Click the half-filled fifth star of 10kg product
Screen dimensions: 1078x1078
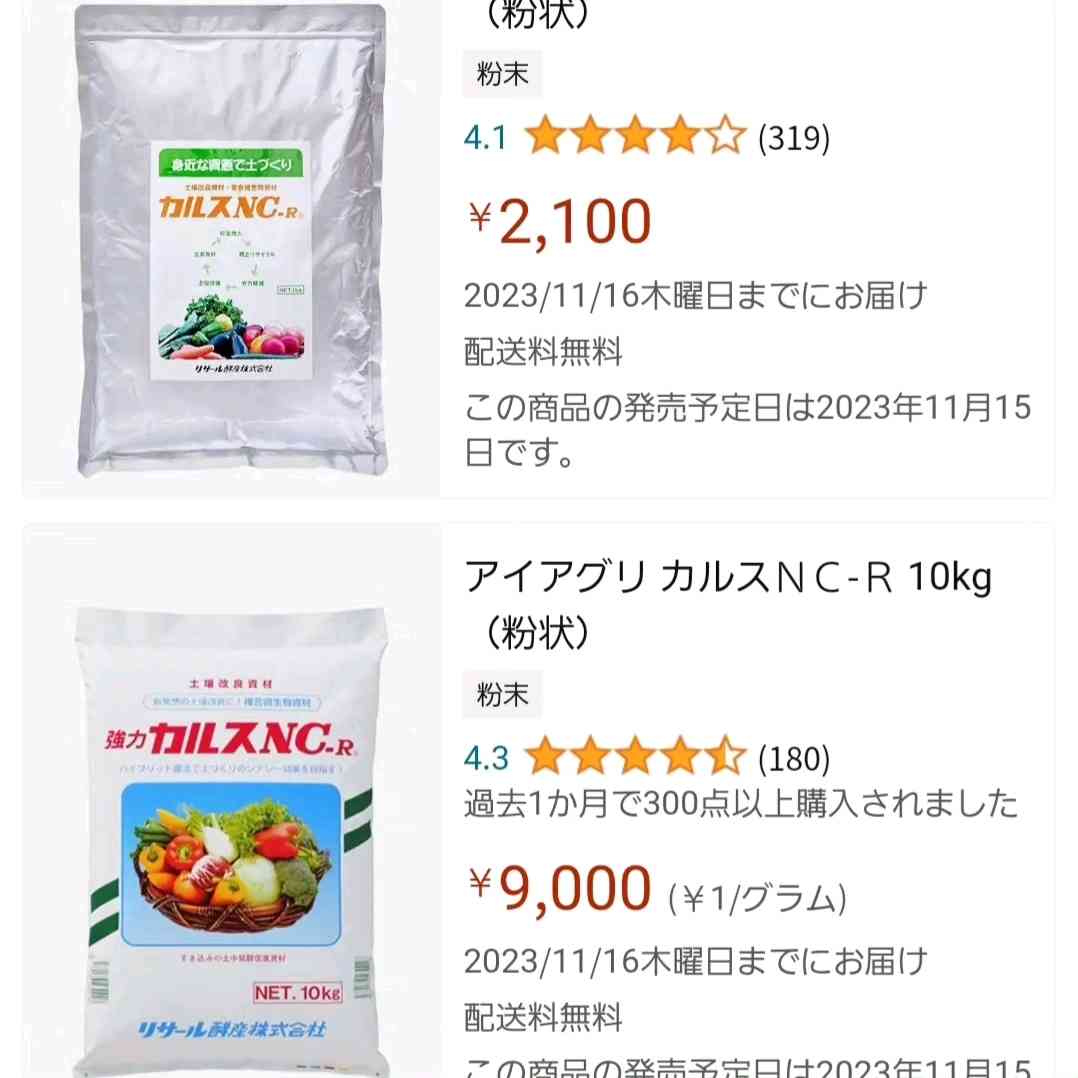click(725, 756)
